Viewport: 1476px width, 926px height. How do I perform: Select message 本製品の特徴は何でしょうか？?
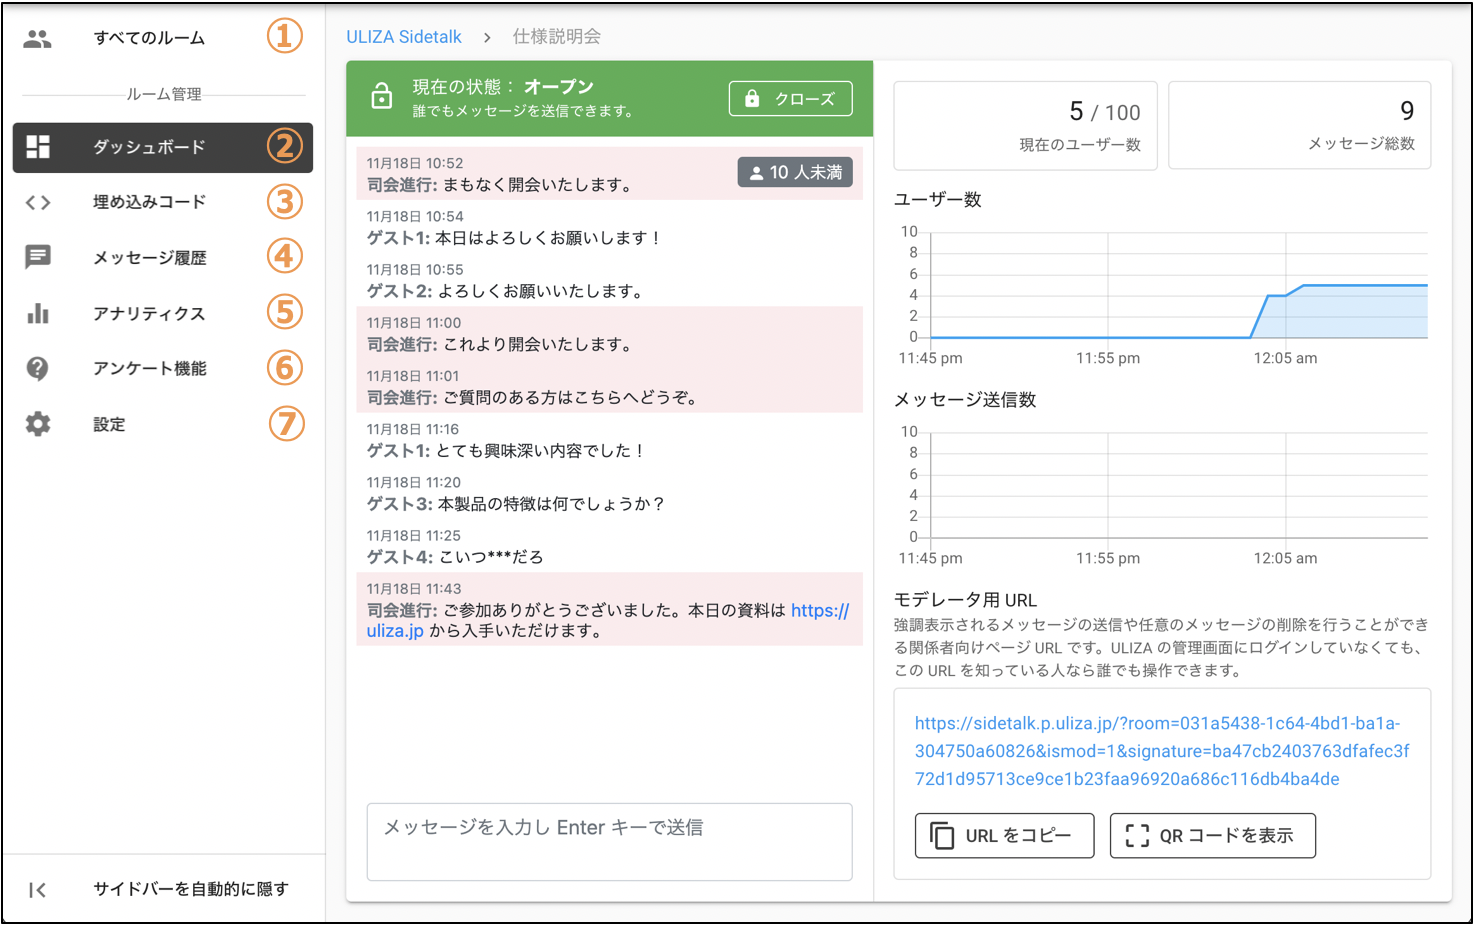[x=609, y=493]
